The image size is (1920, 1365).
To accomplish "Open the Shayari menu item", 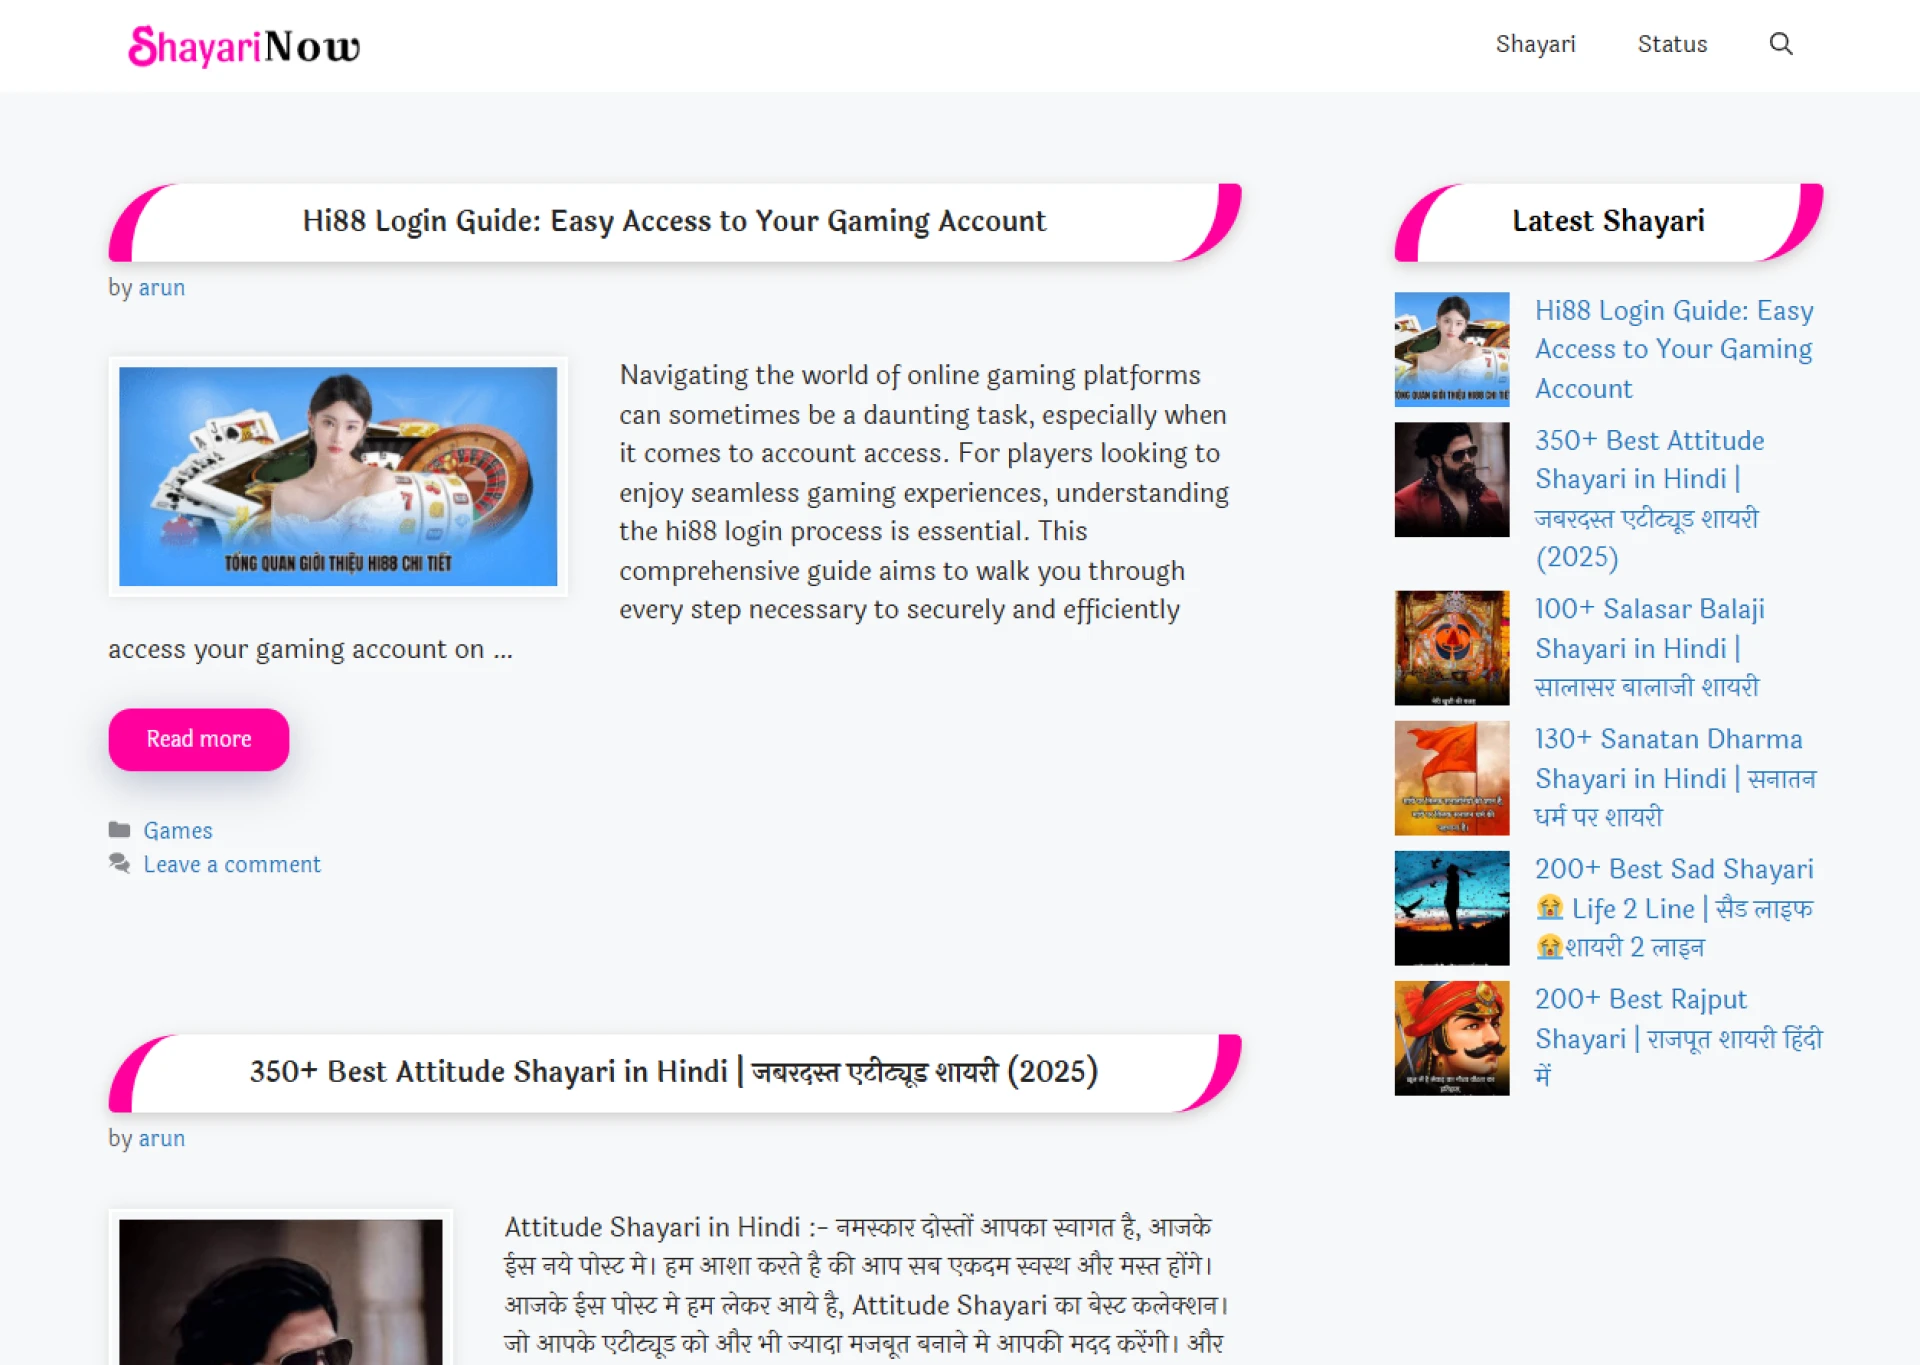I will coord(1535,44).
